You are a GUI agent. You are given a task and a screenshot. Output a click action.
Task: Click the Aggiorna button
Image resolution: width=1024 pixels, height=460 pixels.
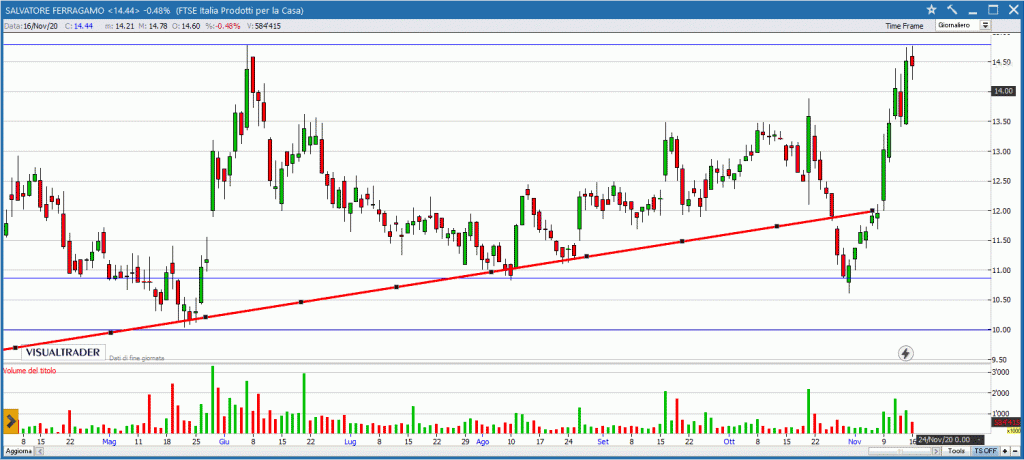18,451
